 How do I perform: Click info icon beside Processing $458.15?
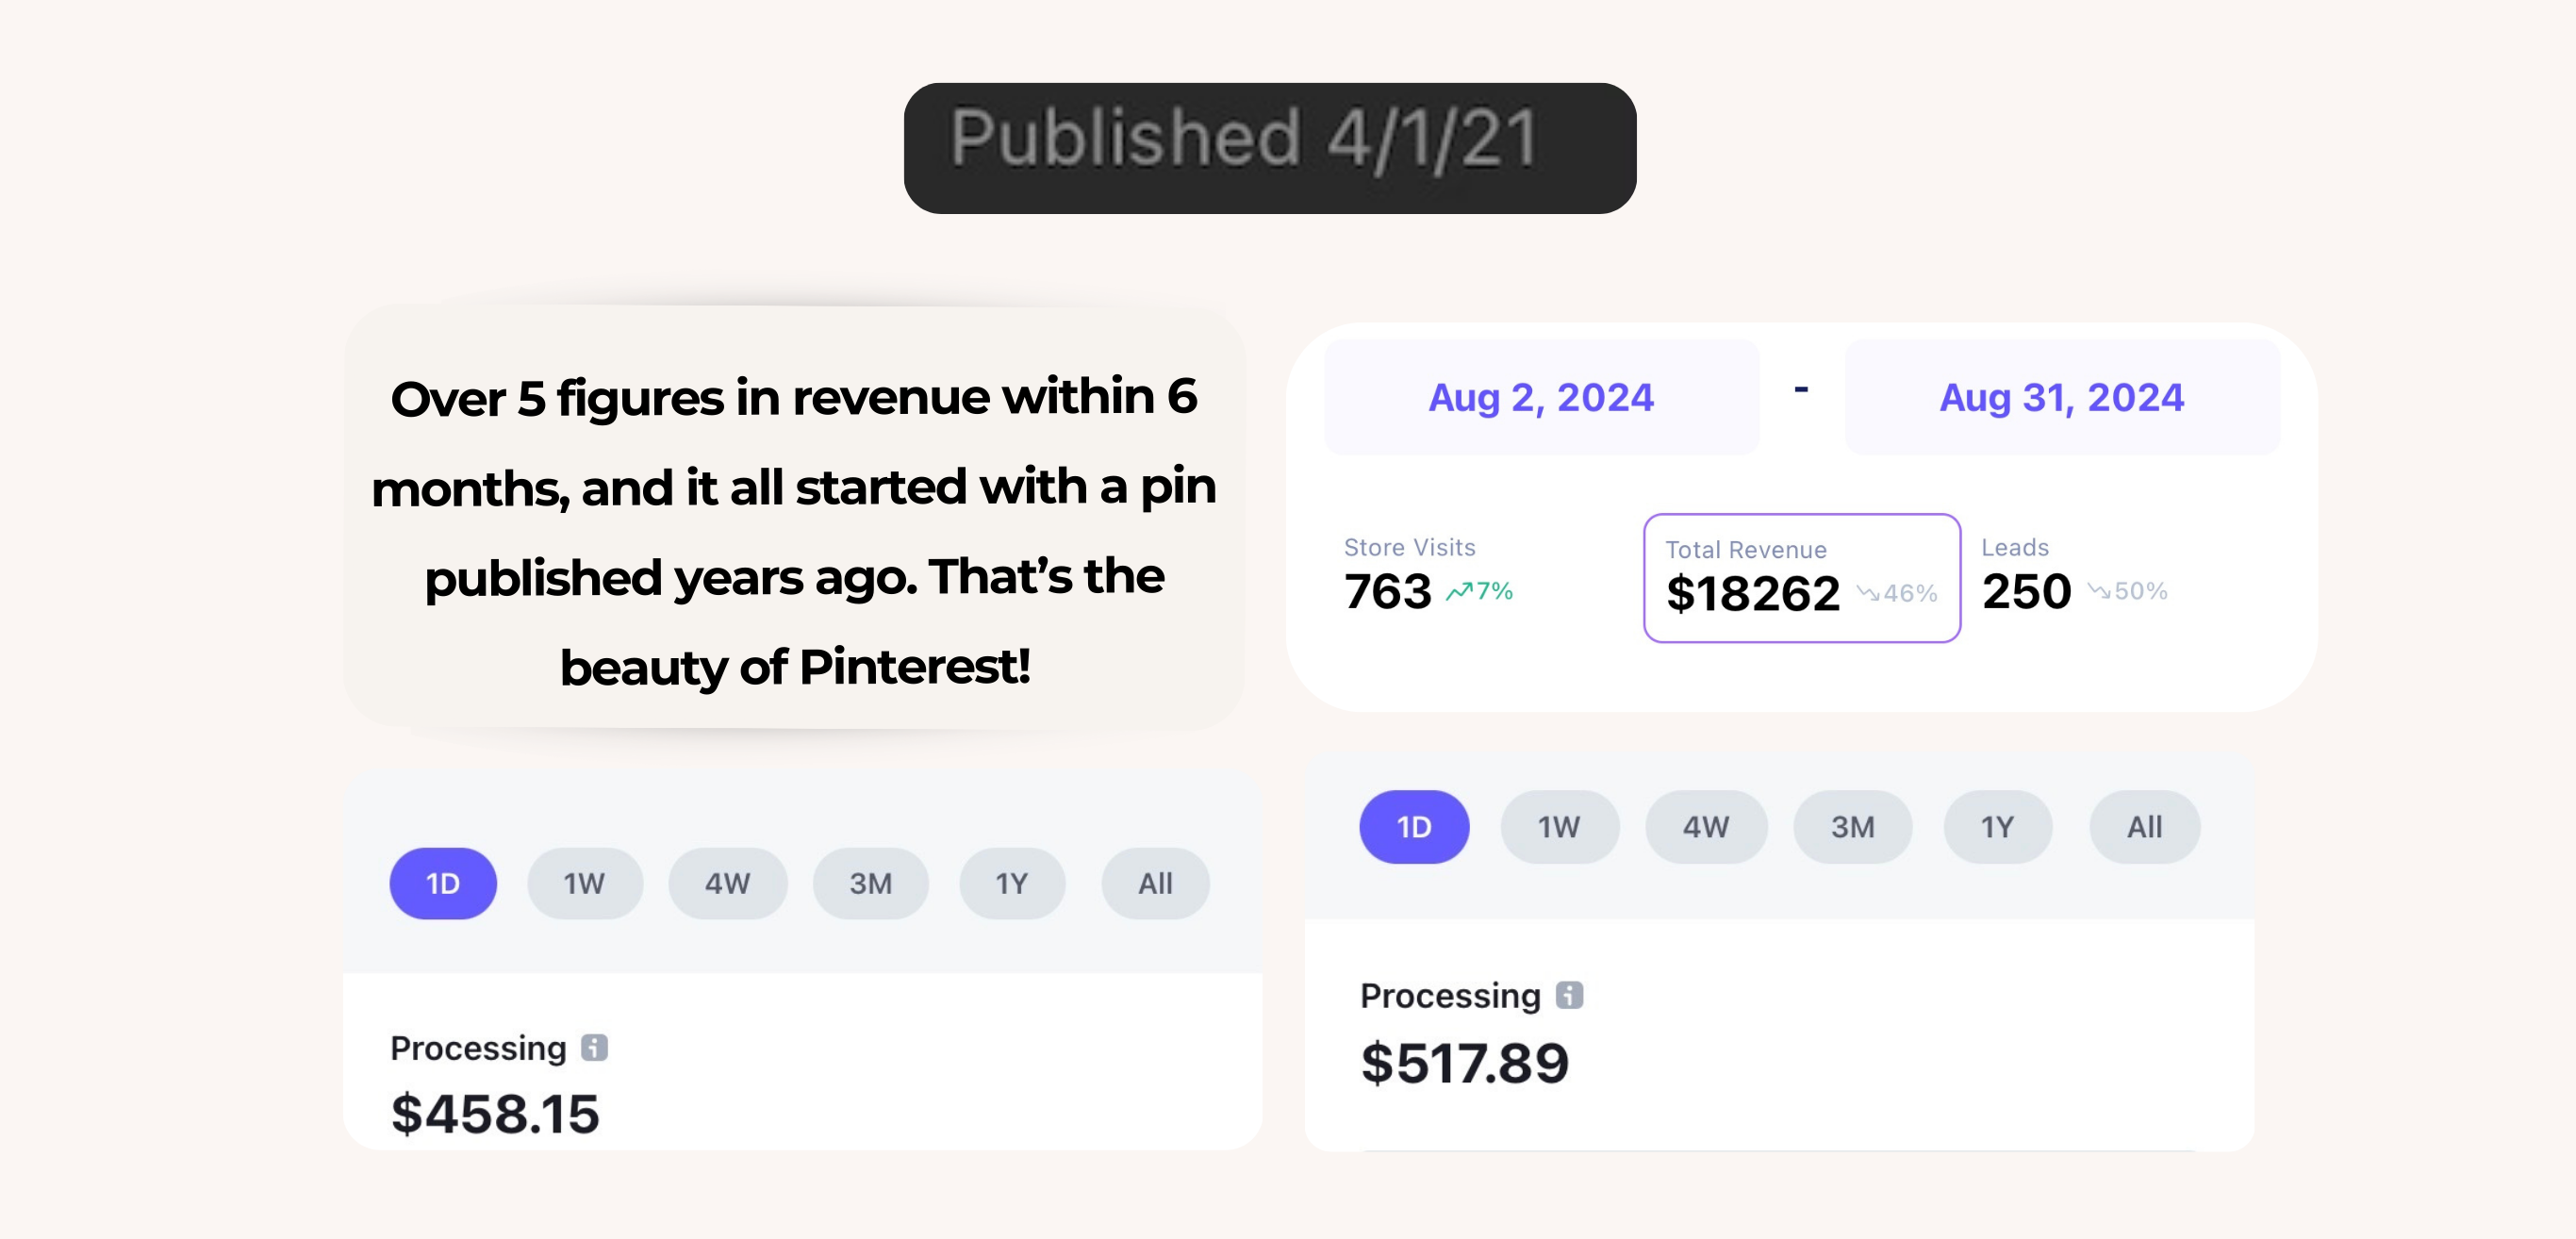(594, 1047)
